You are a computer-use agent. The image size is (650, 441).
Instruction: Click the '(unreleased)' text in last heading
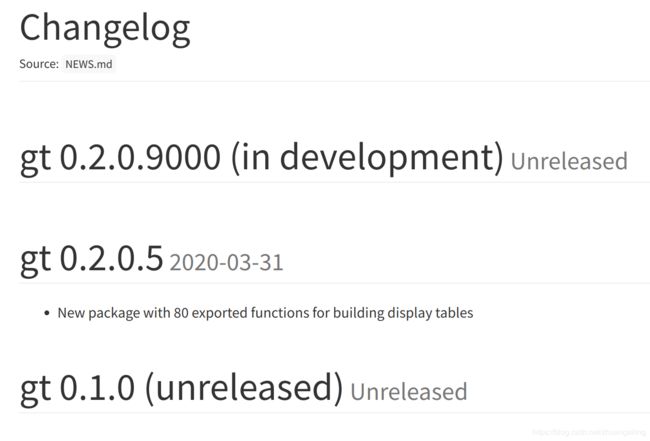tap(244, 388)
